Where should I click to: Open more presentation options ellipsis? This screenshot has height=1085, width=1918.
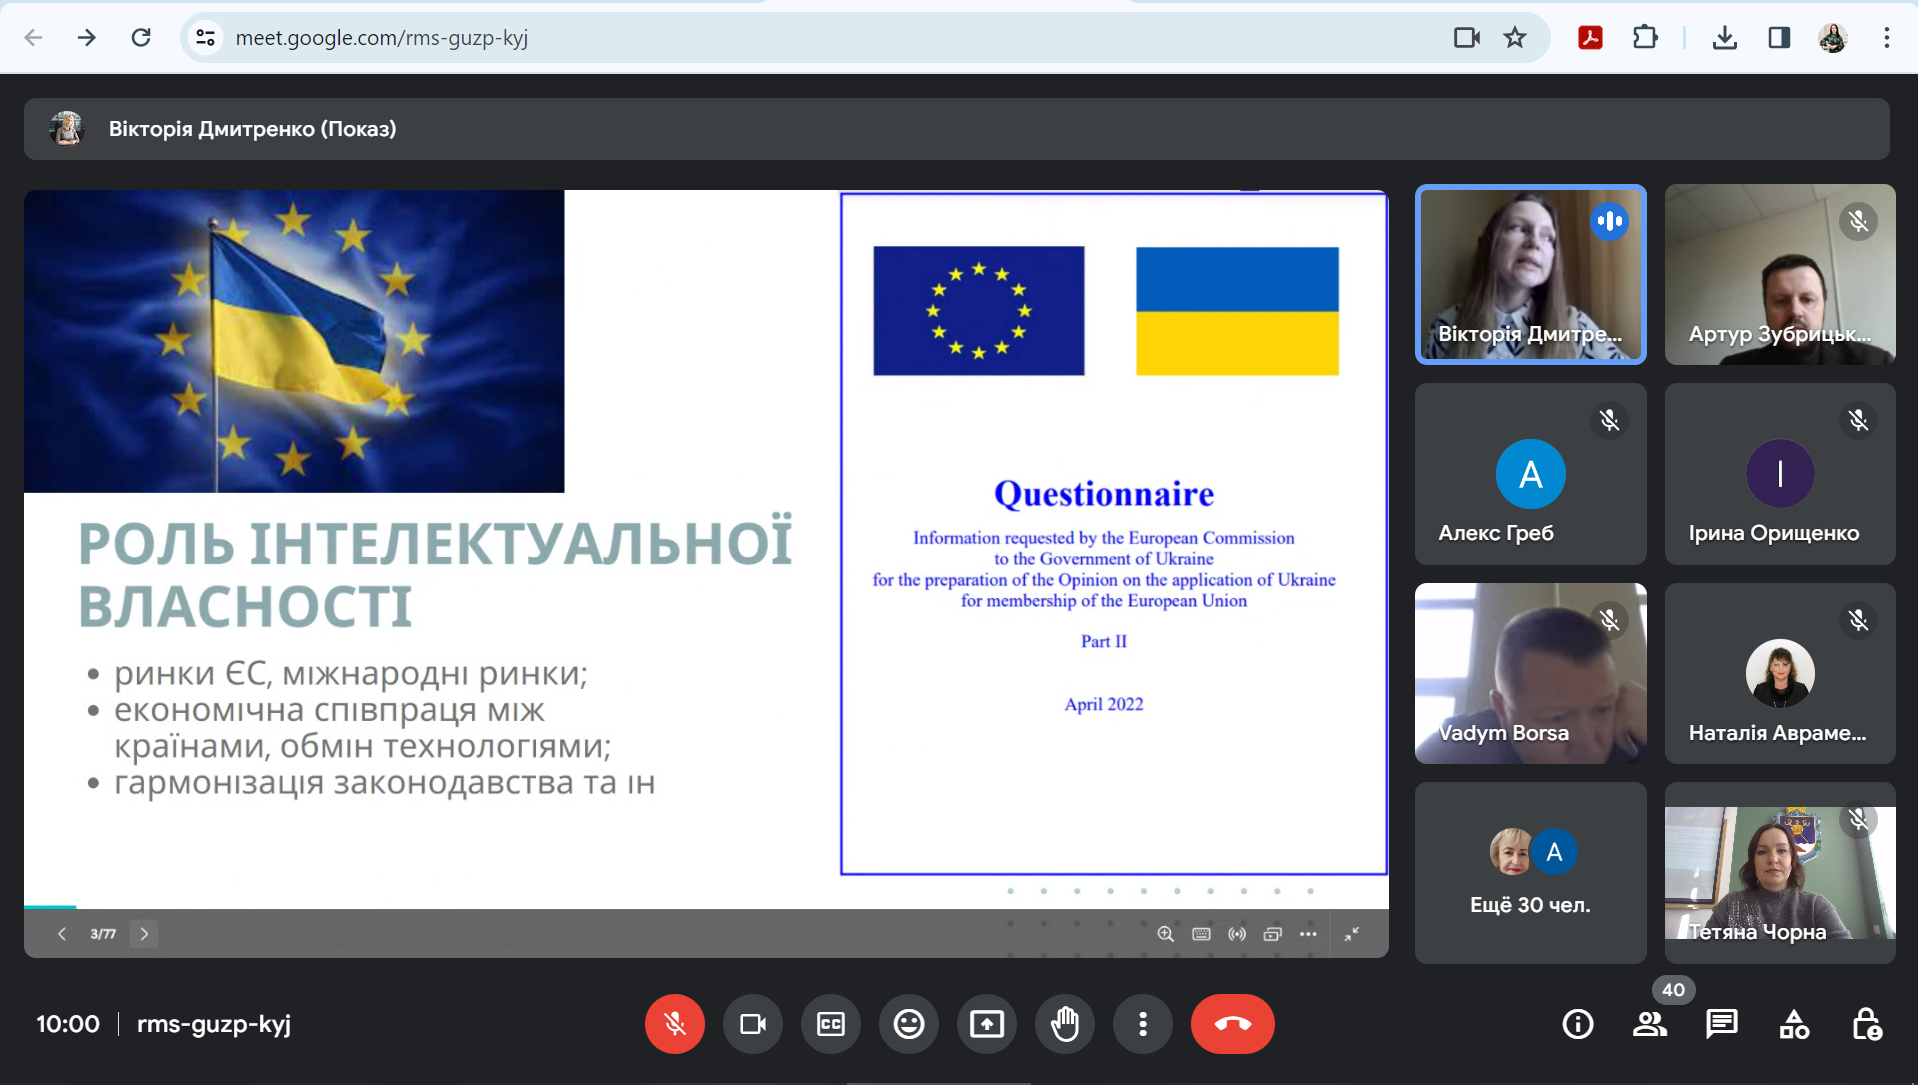click(1308, 934)
